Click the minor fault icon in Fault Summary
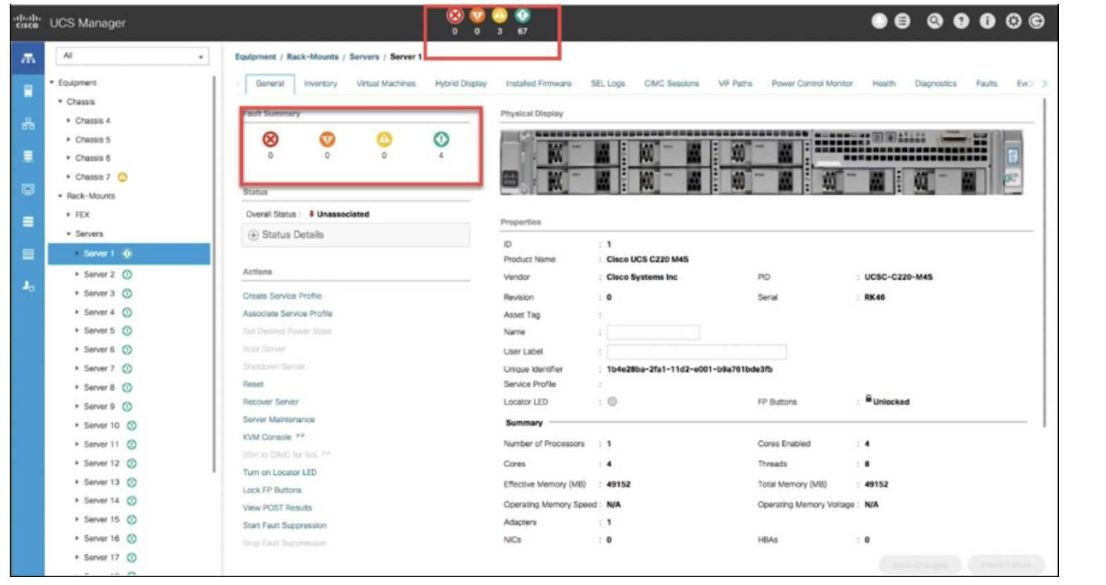The image size is (1106, 585). tap(384, 139)
